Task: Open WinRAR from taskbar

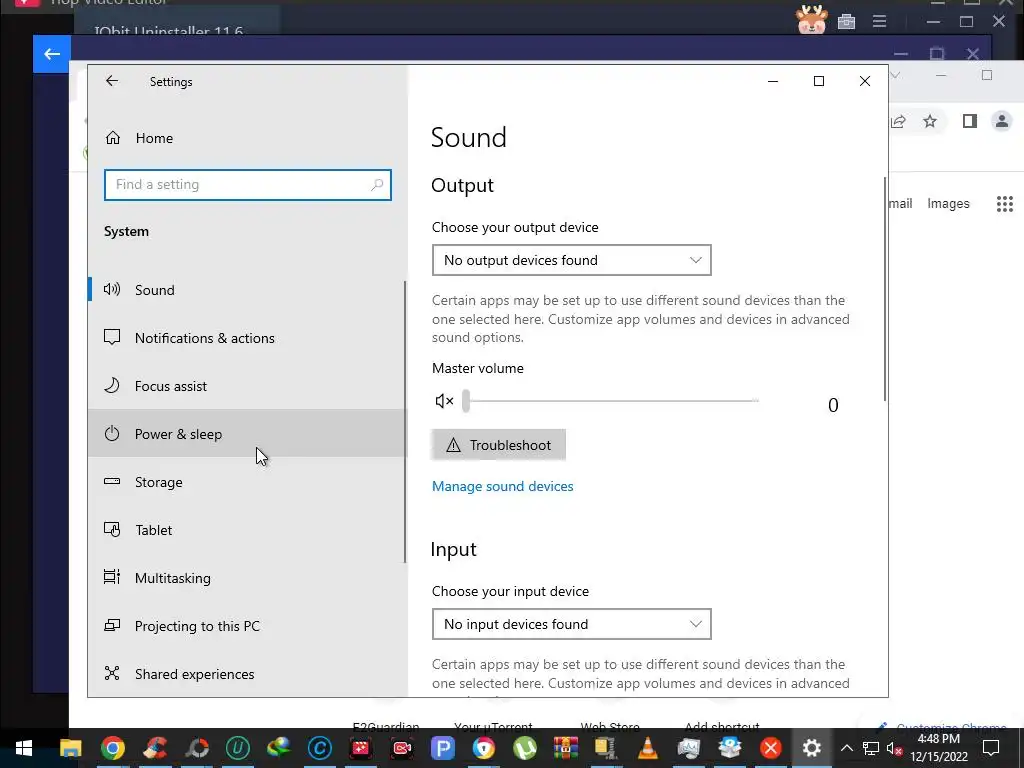Action: (566, 748)
